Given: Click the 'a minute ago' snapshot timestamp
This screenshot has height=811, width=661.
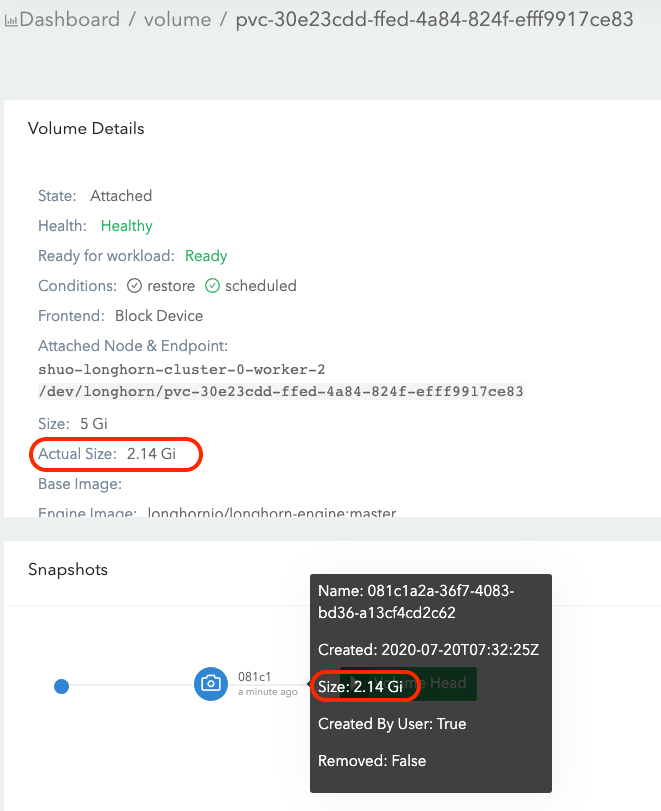Looking at the screenshot, I should (267, 692).
